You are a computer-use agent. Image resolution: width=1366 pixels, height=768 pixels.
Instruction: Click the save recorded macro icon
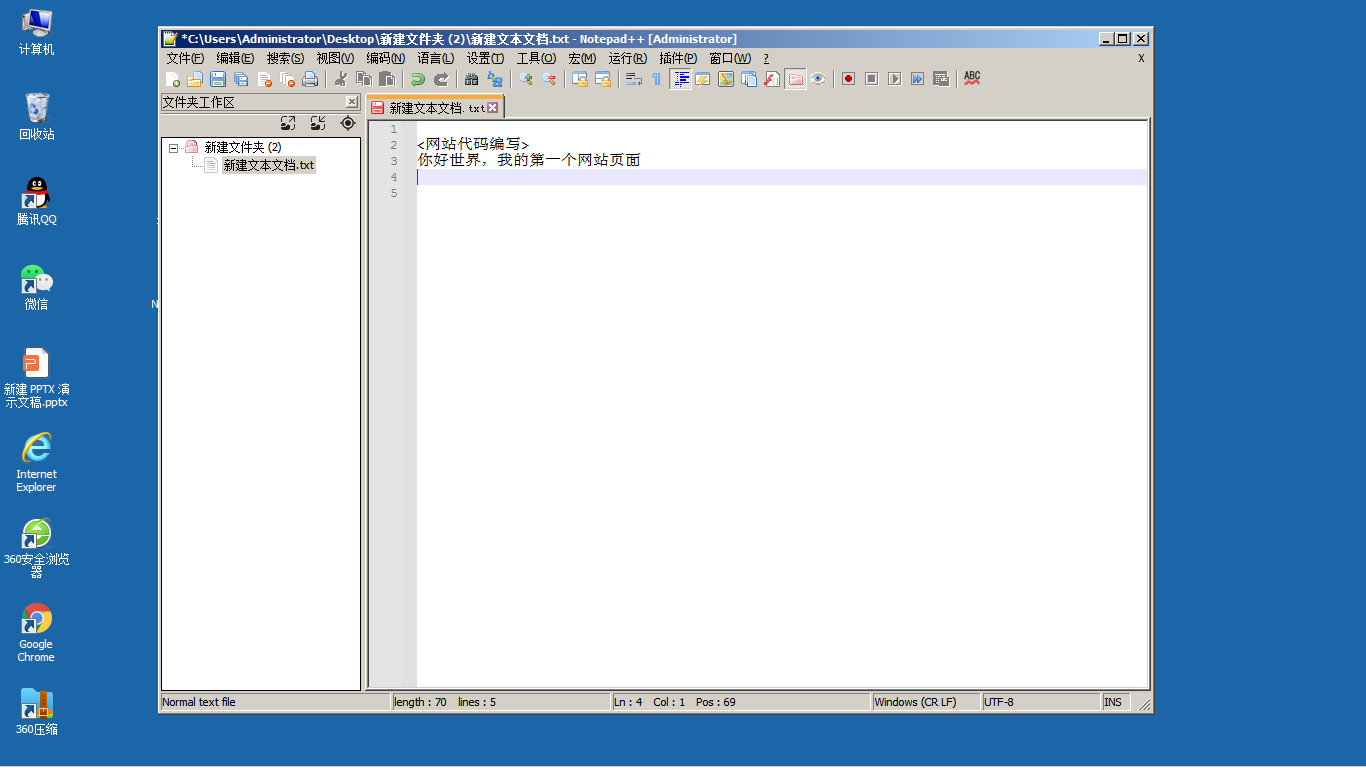pos(941,79)
